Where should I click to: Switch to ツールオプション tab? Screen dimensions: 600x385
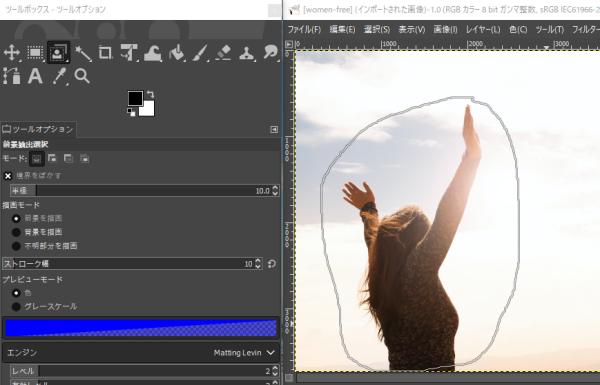(38, 129)
